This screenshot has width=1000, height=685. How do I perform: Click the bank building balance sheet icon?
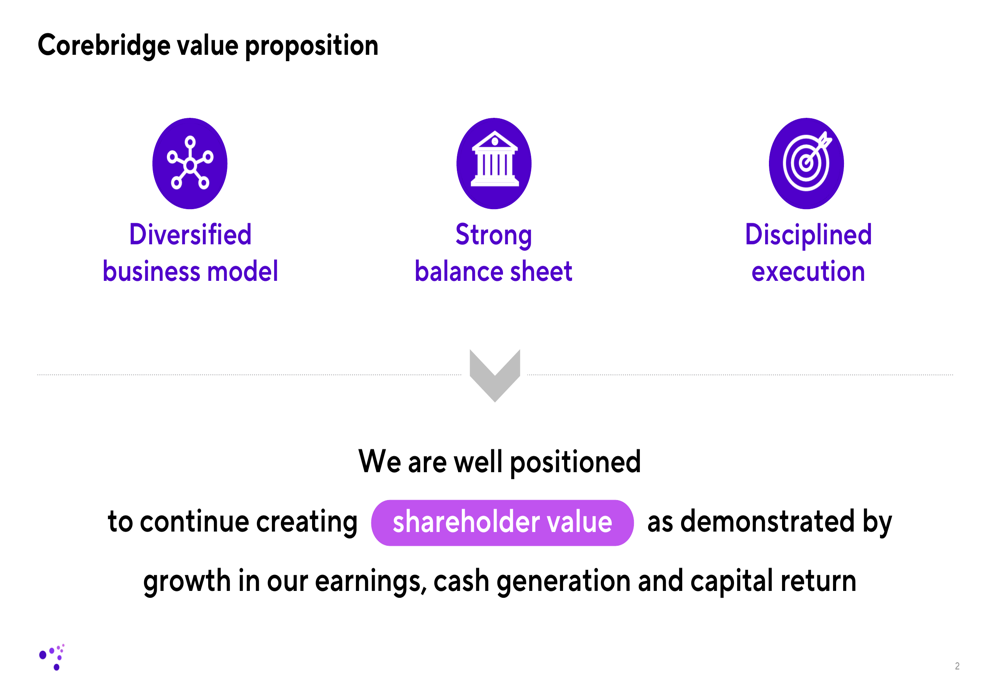tap(494, 163)
